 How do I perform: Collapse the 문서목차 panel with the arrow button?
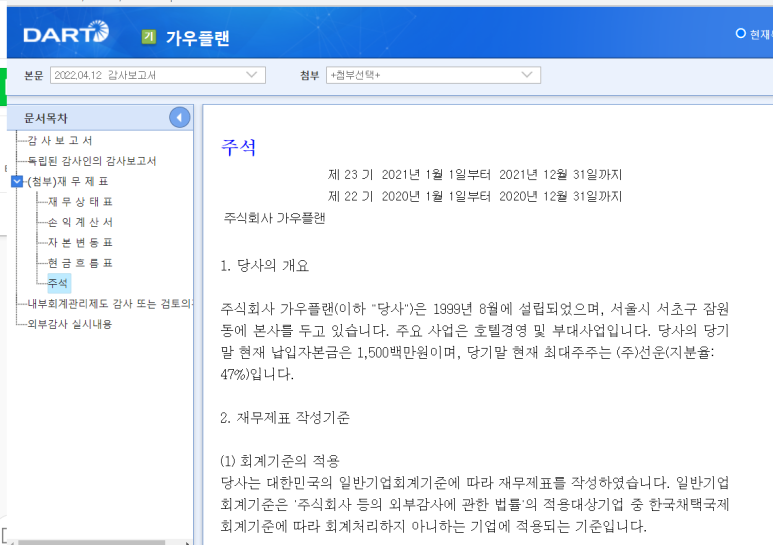[179, 118]
